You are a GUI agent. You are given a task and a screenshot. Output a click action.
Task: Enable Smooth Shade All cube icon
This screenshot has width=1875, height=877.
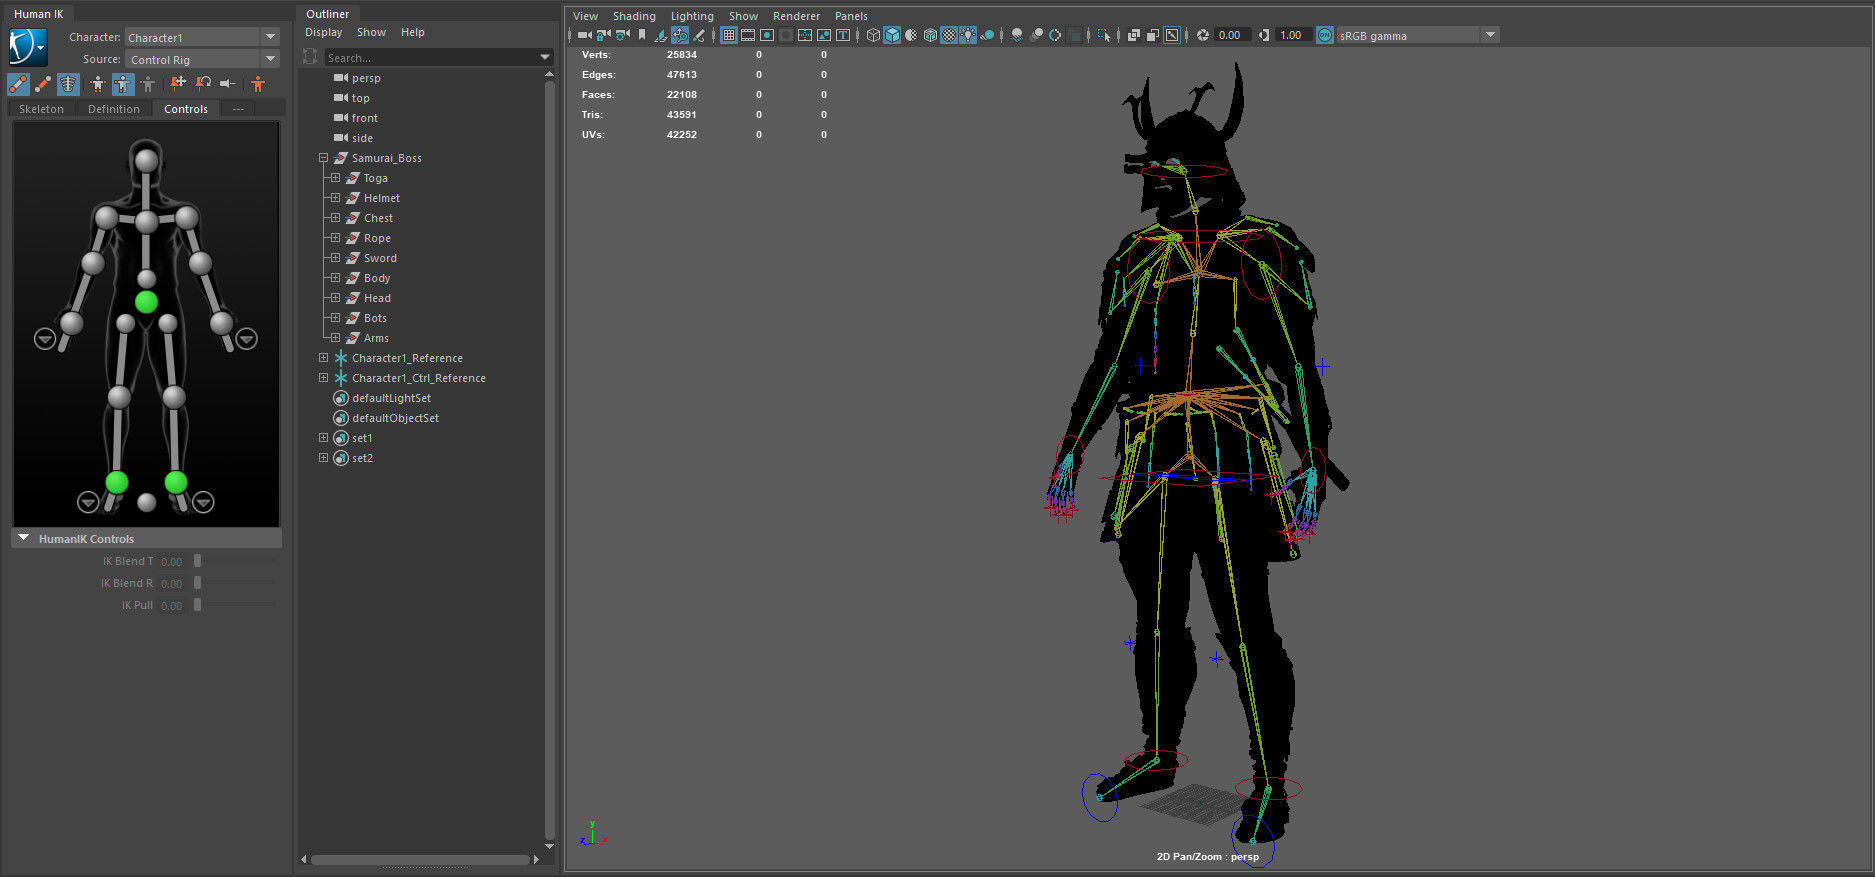[892, 35]
